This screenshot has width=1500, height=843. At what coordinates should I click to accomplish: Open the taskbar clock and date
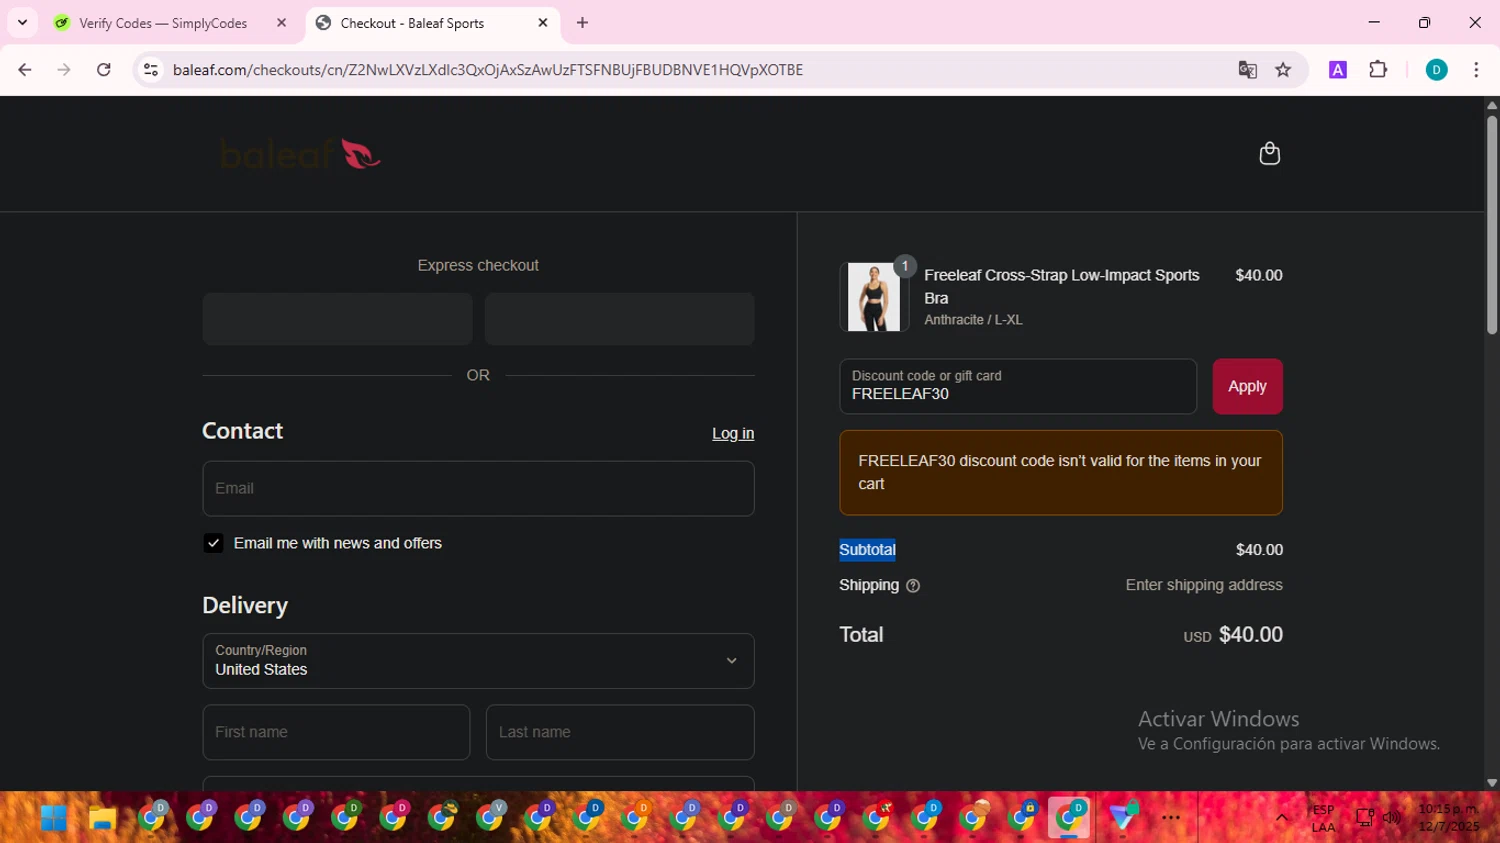1448,818
